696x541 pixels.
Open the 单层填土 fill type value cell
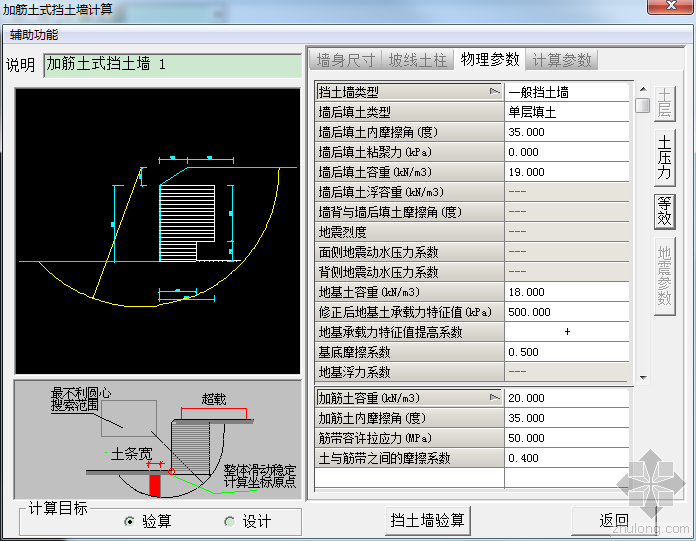pyautogui.click(x=566, y=112)
